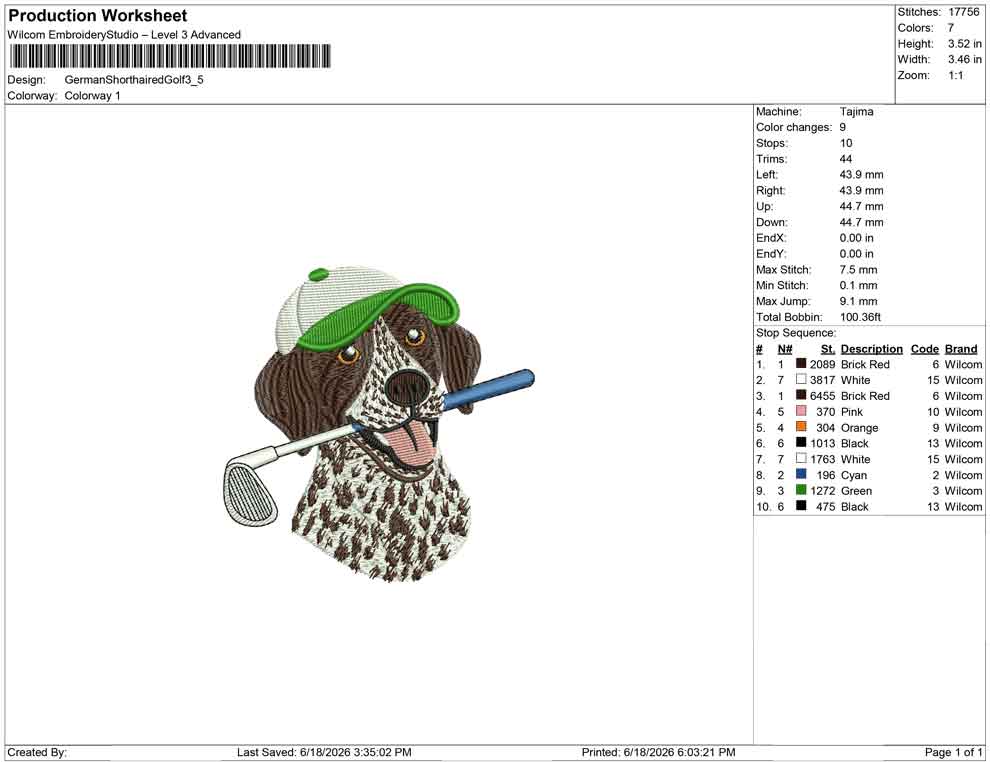Screen dimensions: 990x762
Task: Click the Height value '3.52 in'
Action: [x=964, y=44]
